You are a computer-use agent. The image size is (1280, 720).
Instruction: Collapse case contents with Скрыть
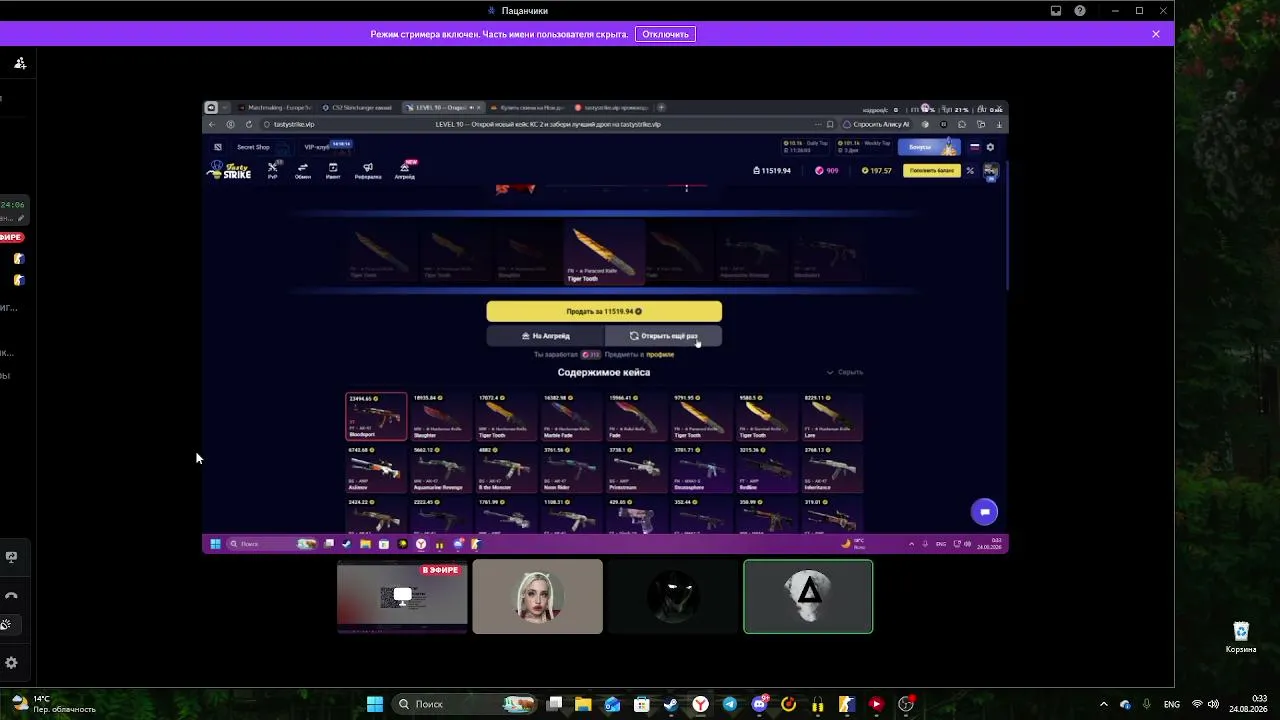pos(845,372)
